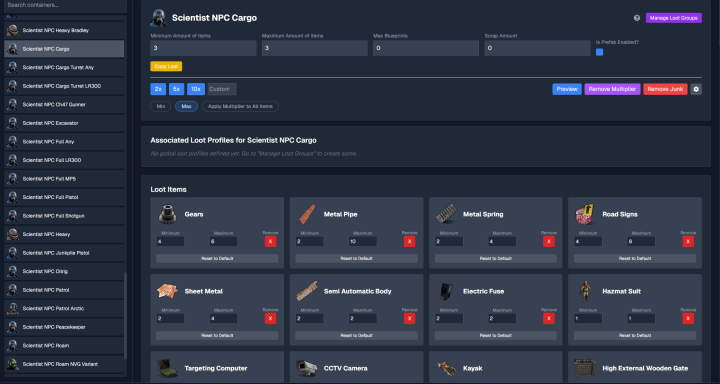This screenshot has height=384, width=720.
Task: Select the Min multiplier option
Action: point(161,107)
